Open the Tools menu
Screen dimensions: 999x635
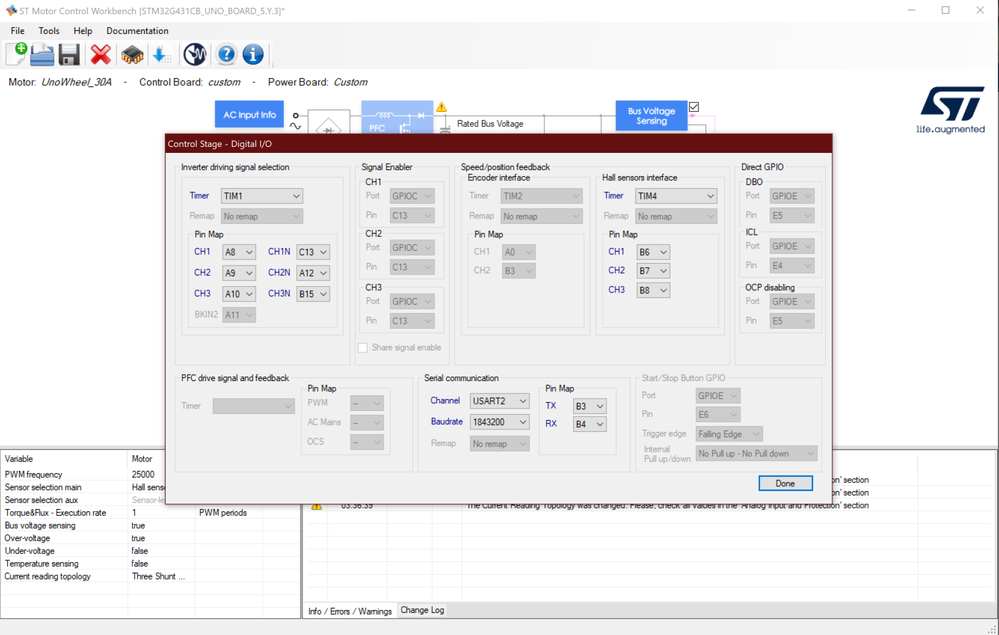48,31
